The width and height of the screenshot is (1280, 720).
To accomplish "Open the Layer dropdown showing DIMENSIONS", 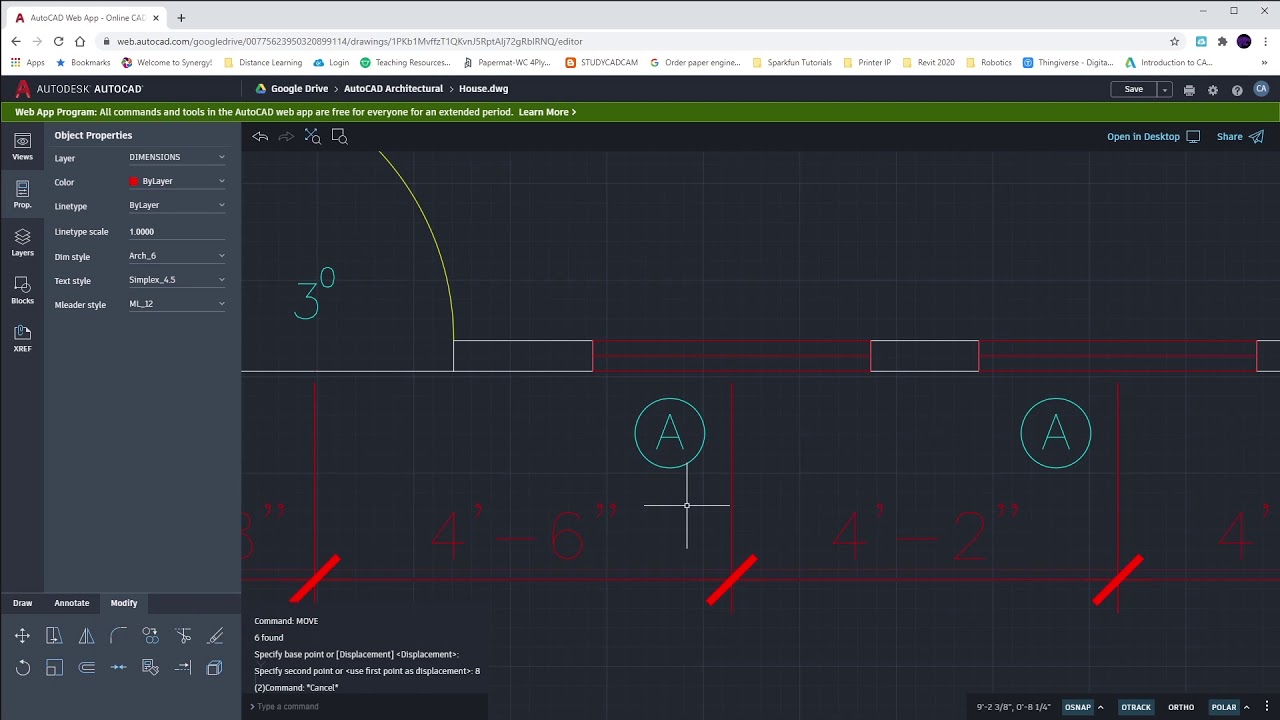I will tap(177, 157).
